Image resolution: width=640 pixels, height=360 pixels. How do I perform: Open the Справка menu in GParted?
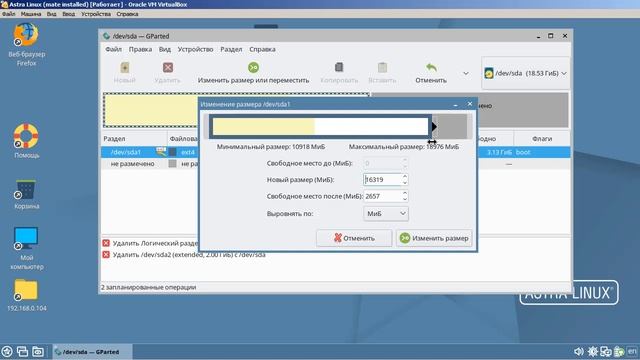[262, 49]
